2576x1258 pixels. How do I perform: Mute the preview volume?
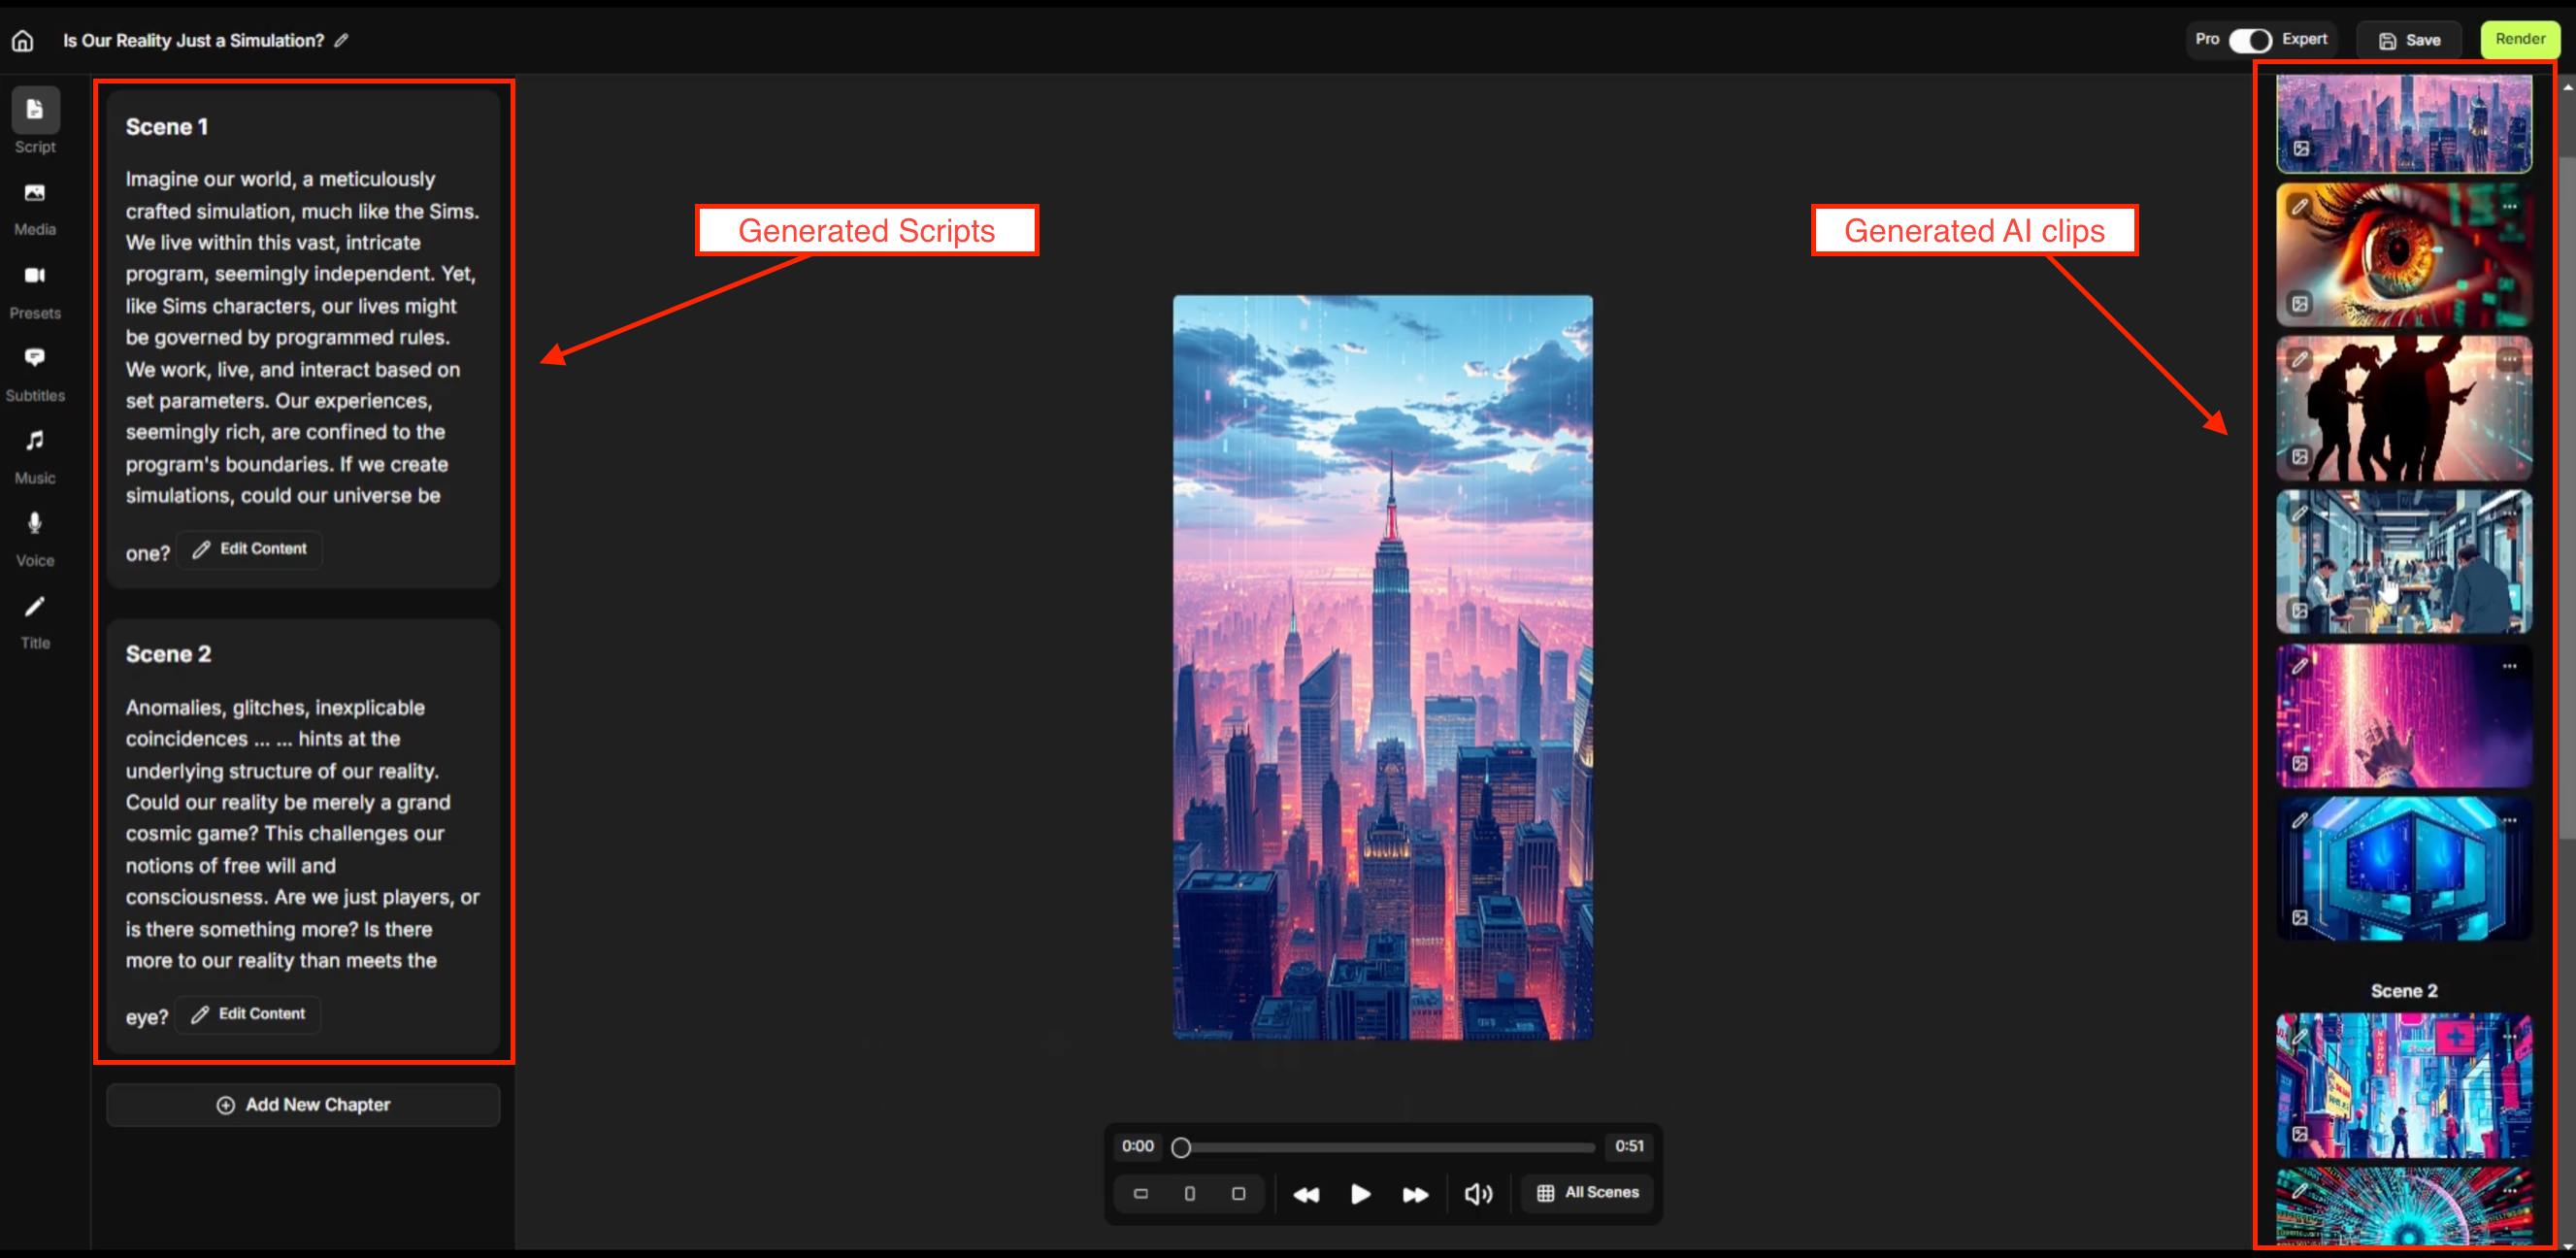point(1478,1194)
